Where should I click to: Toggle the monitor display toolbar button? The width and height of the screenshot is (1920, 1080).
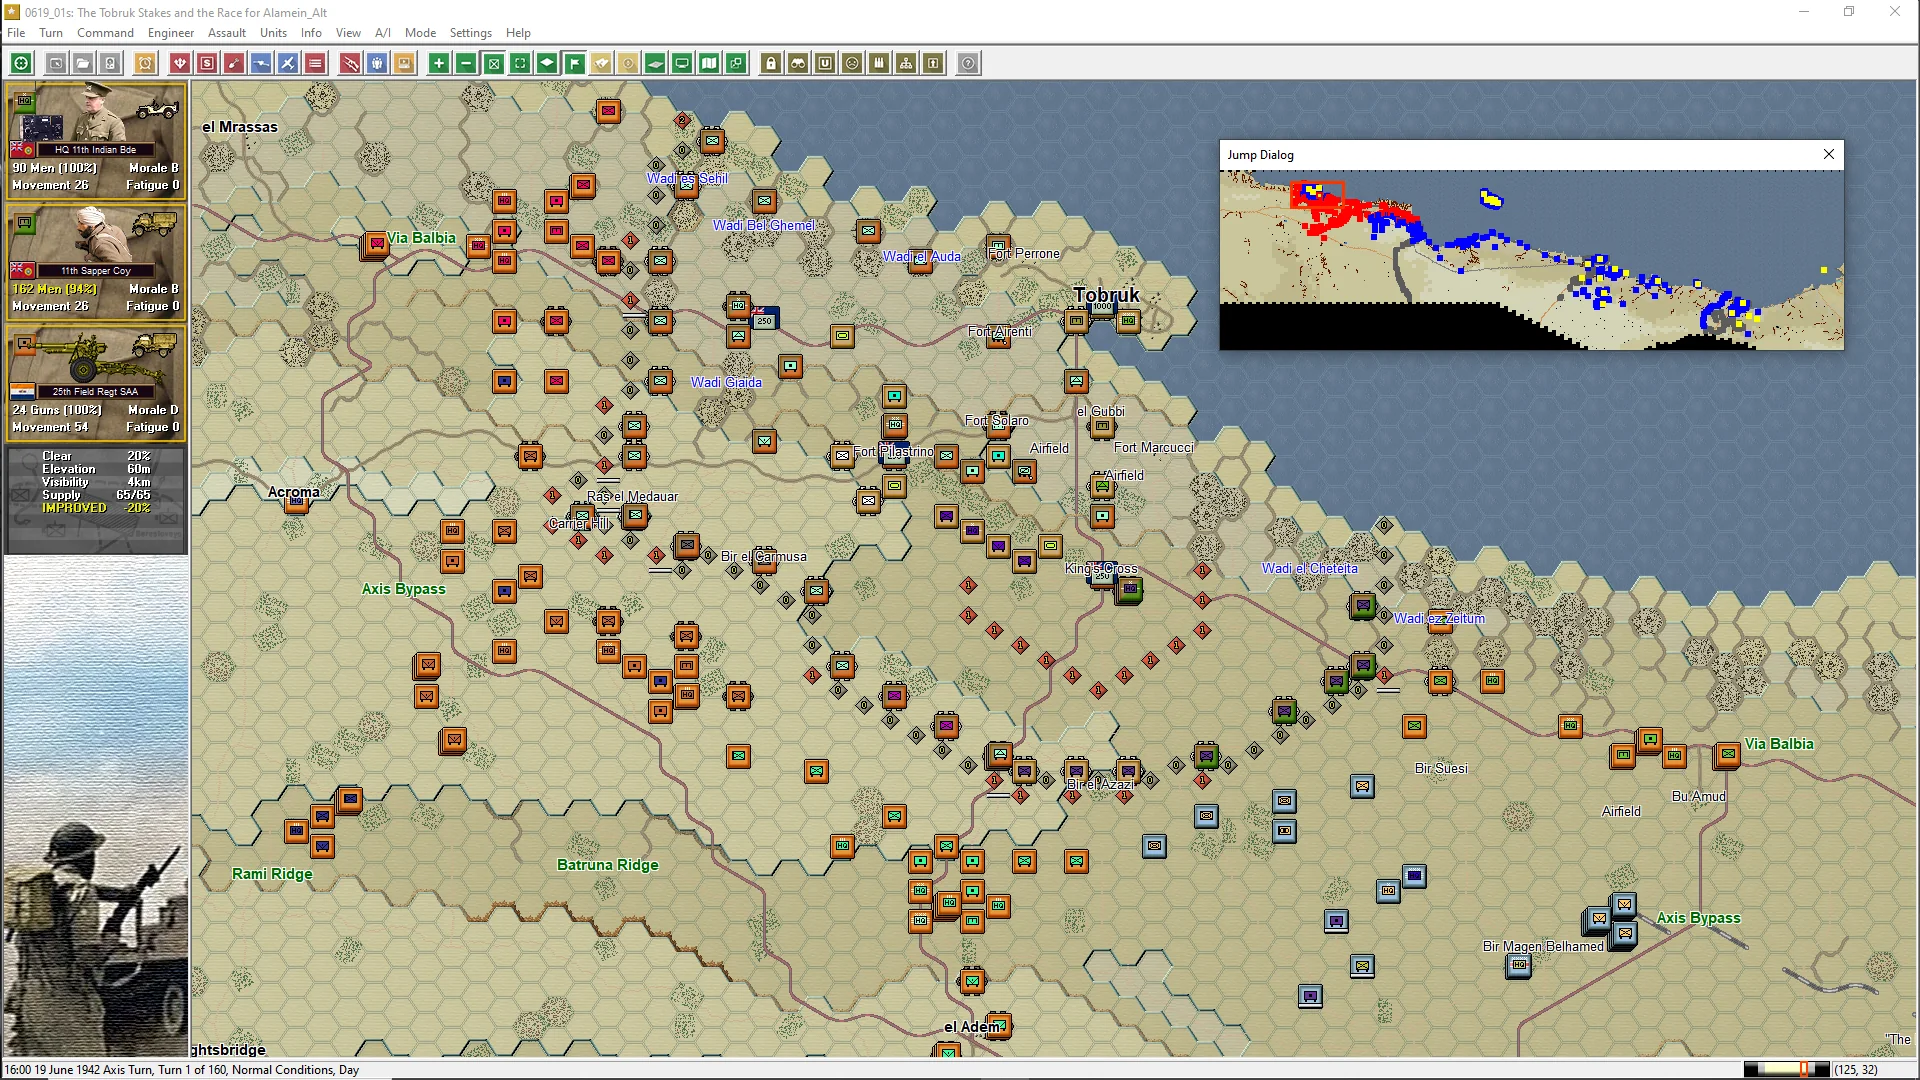[682, 63]
